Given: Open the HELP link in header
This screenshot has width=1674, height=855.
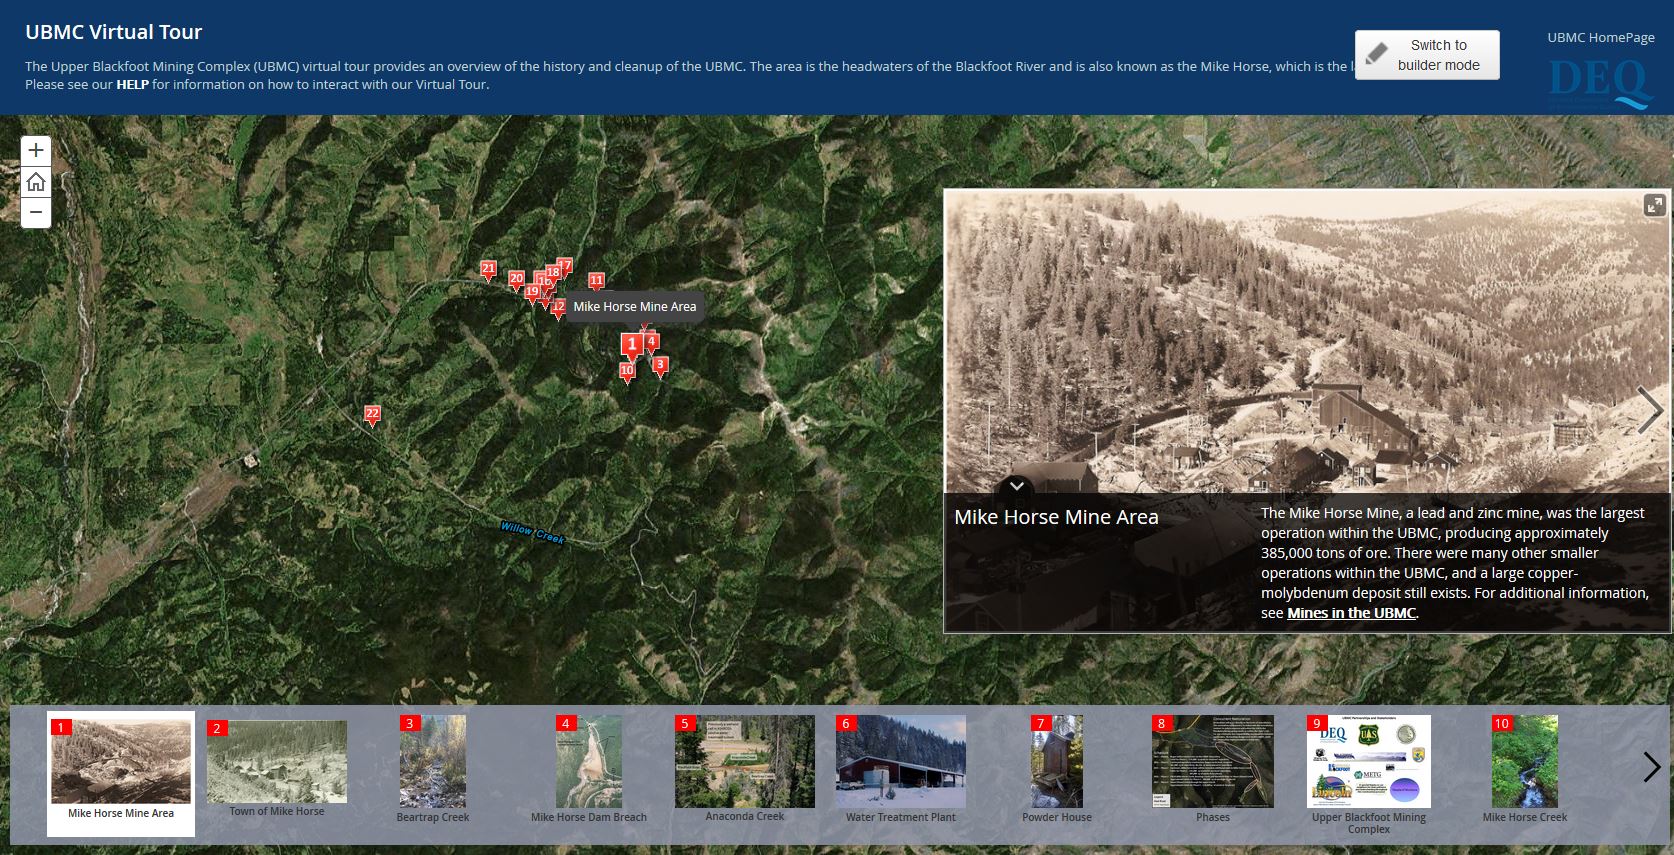Looking at the screenshot, I should pos(132,85).
